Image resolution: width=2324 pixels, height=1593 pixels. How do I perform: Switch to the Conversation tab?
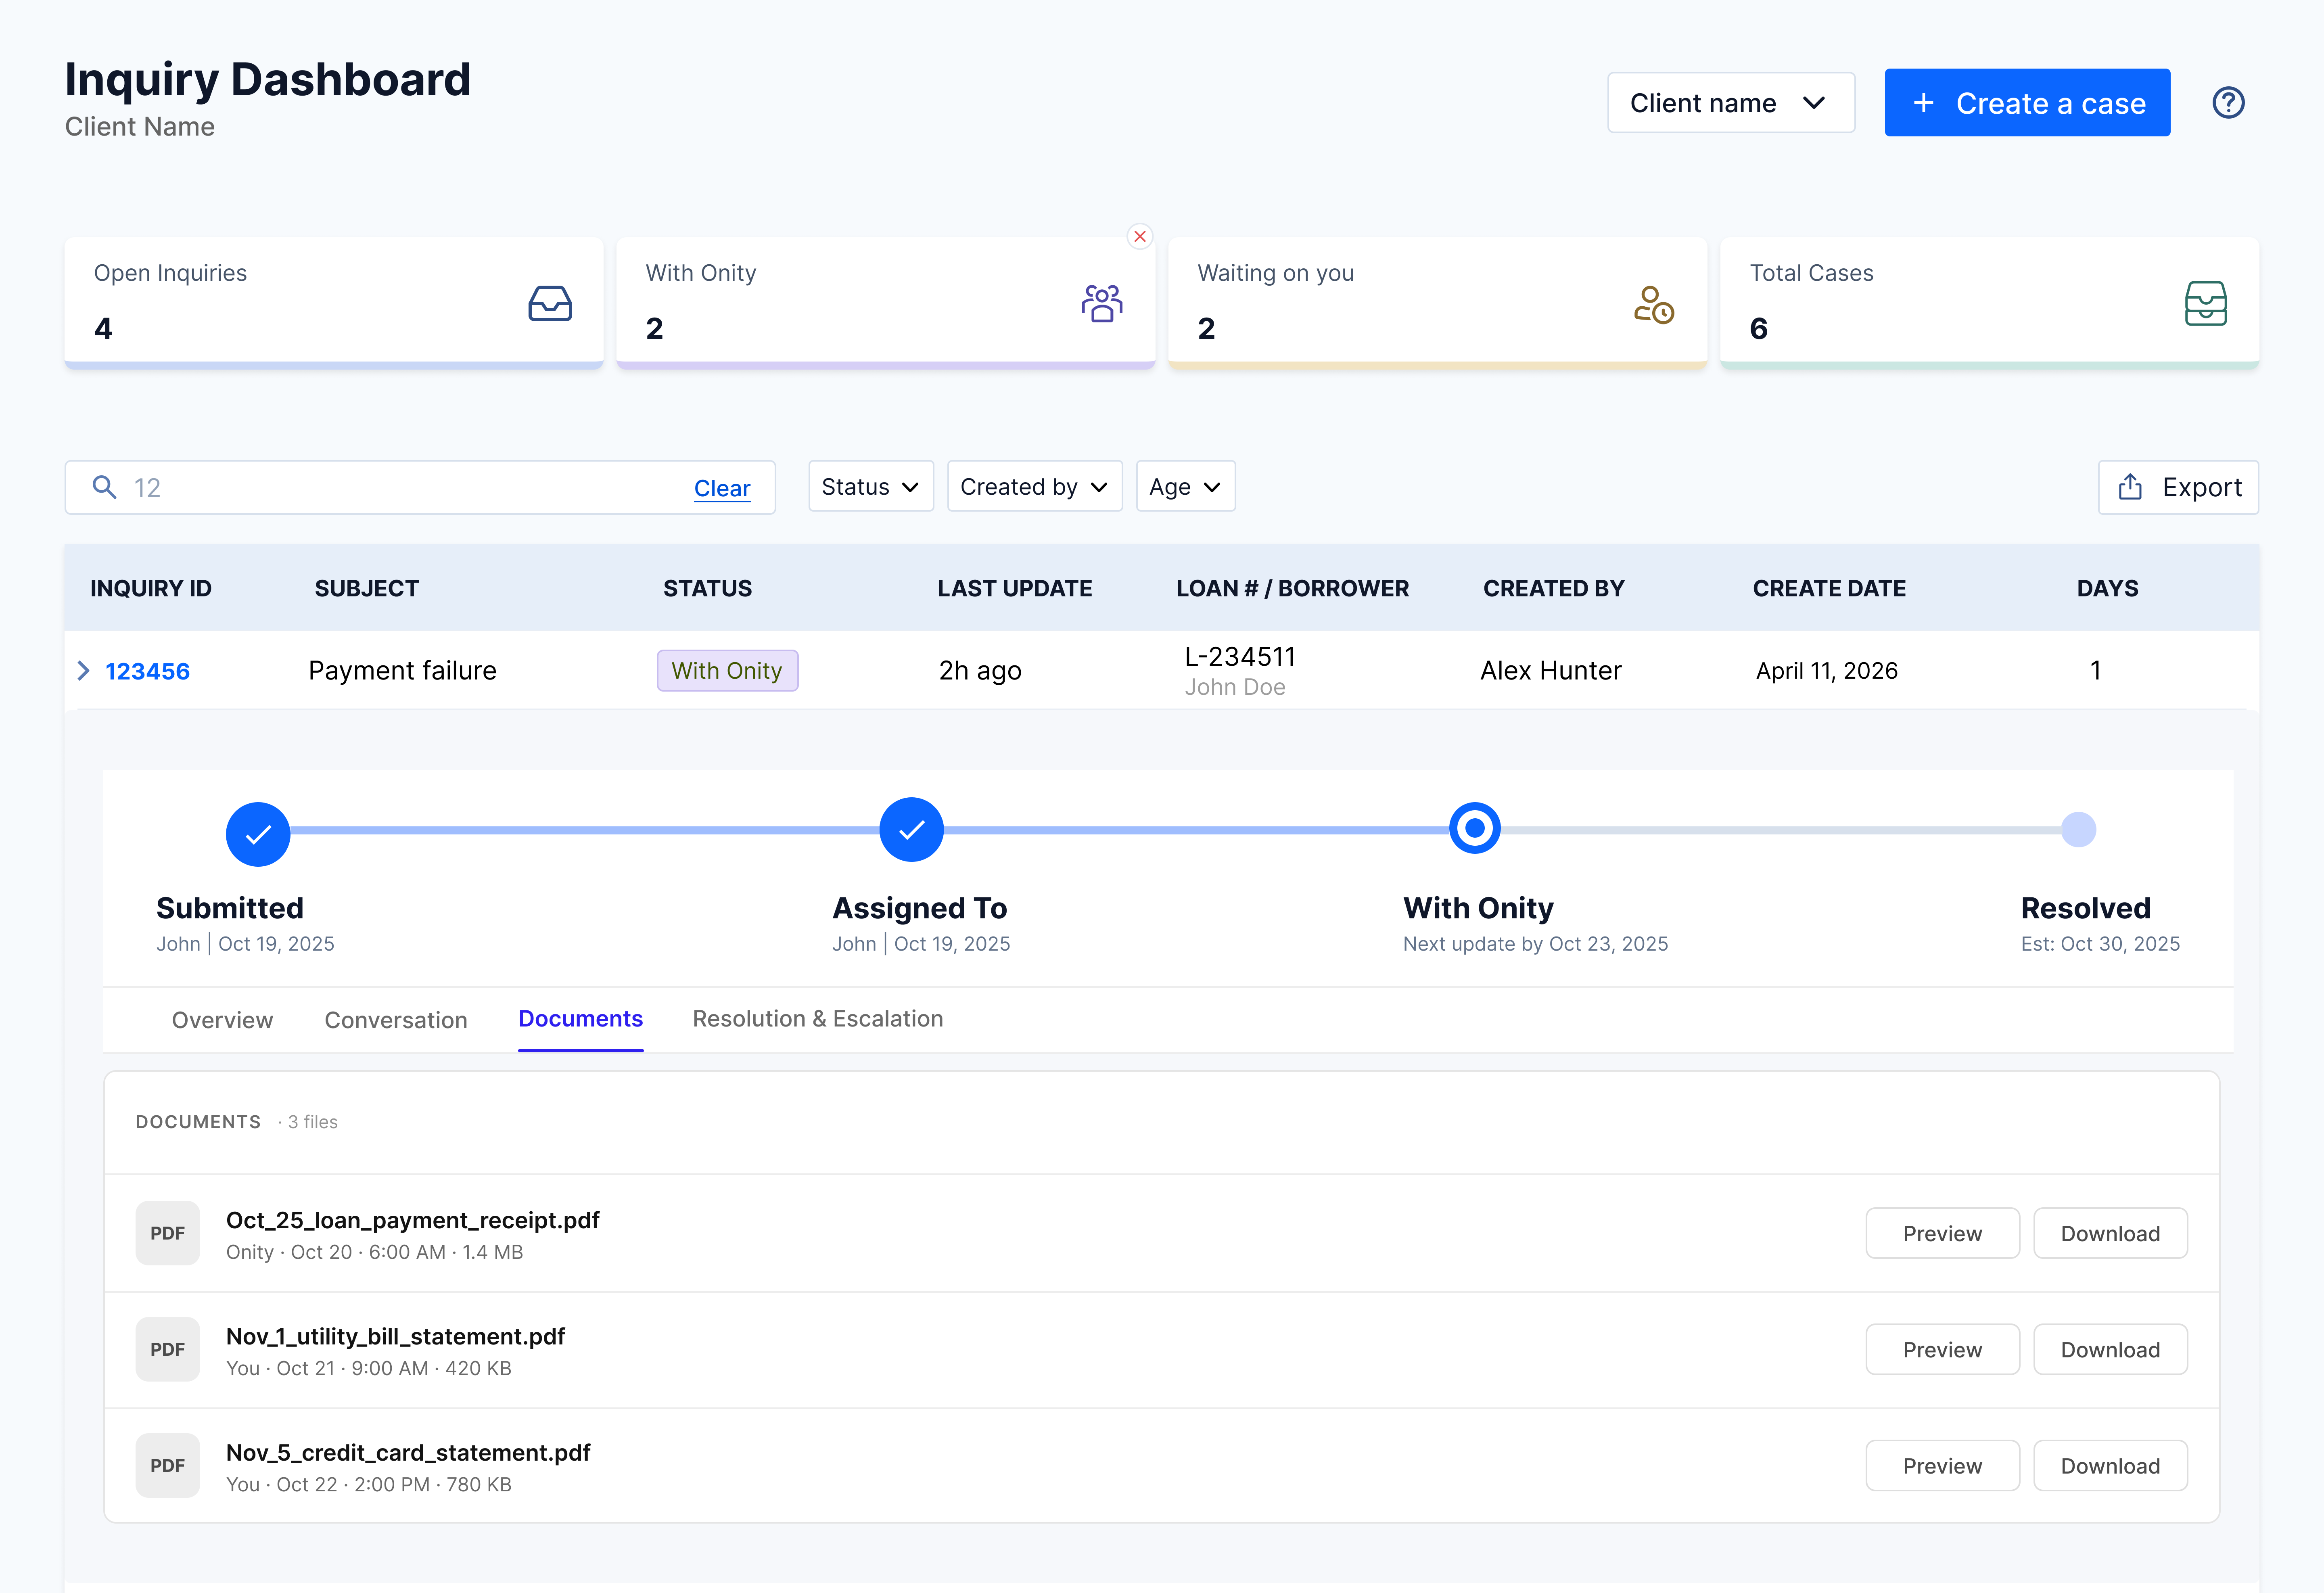pyautogui.click(x=396, y=1020)
